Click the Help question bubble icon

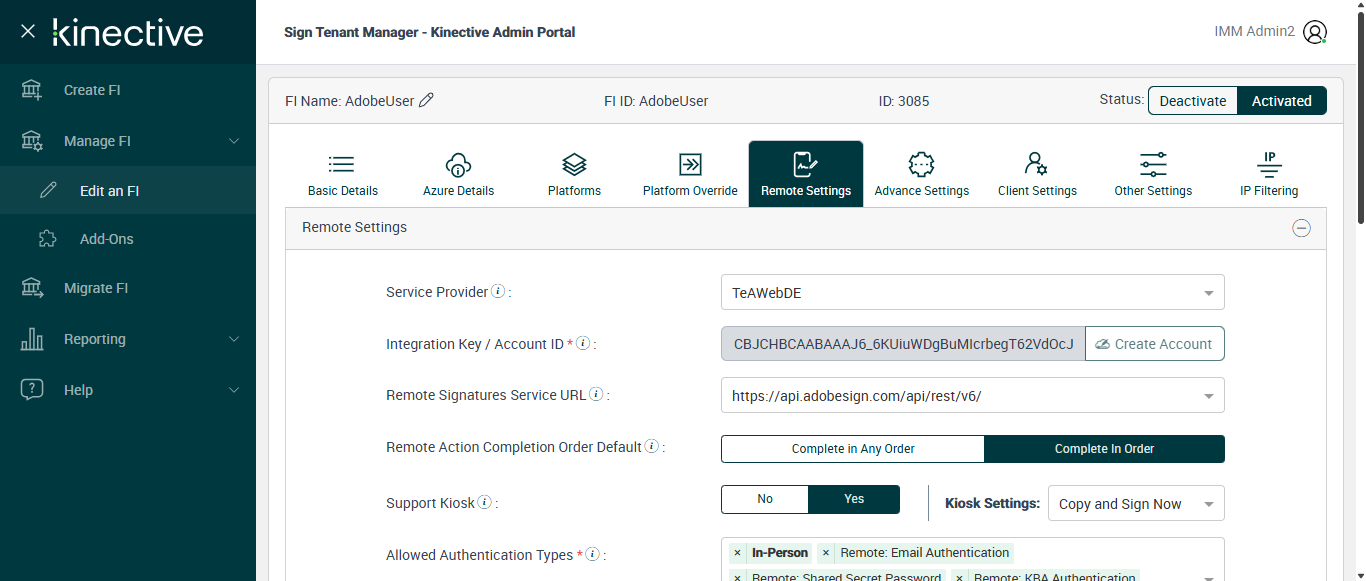click(x=32, y=390)
